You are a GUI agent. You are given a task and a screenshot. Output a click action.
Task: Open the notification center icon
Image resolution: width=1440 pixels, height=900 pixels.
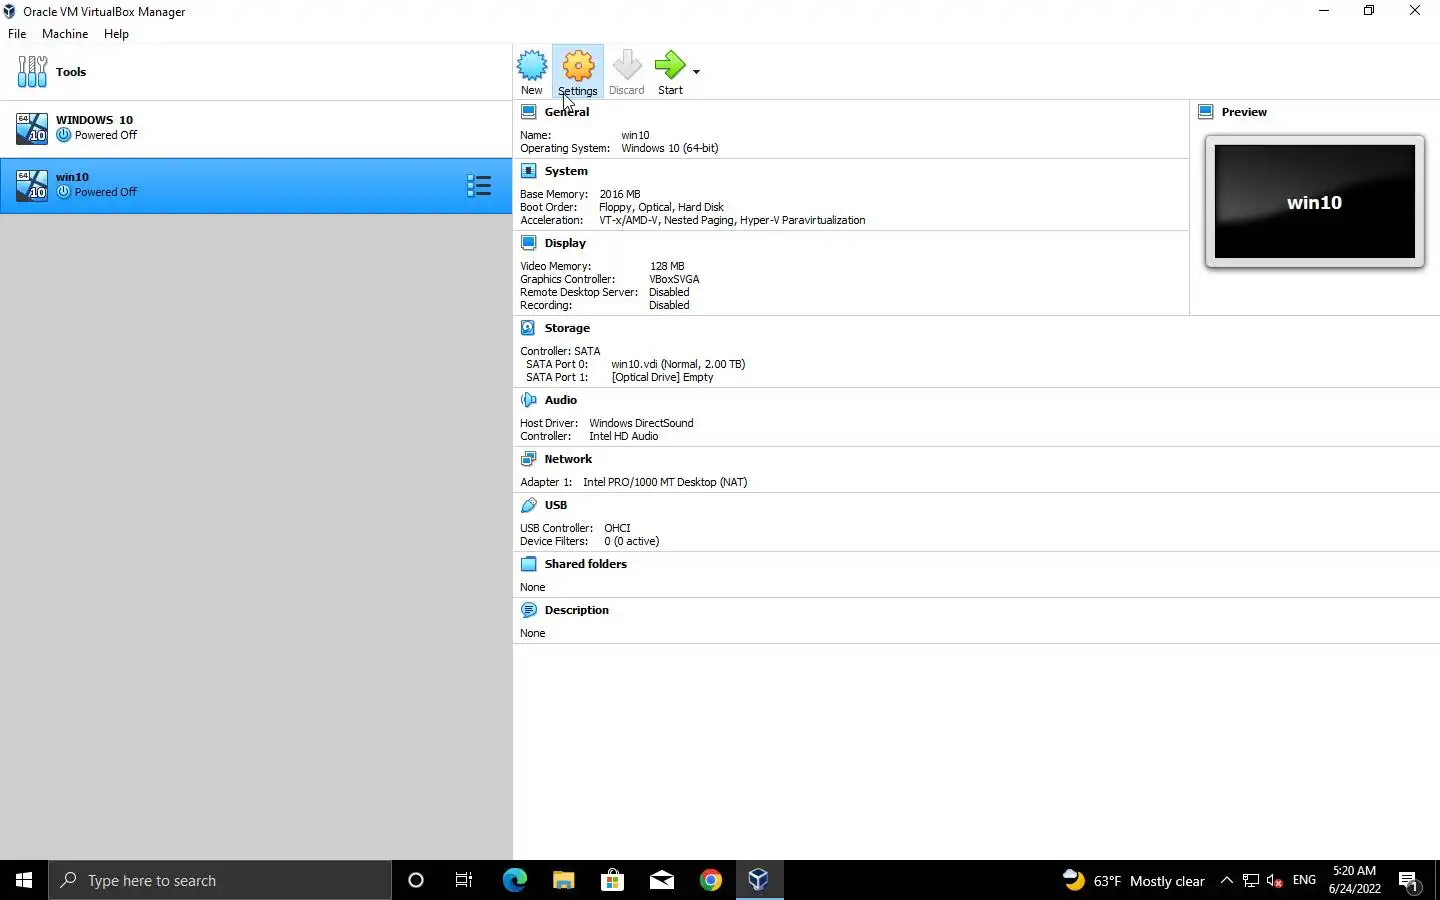(1409, 880)
